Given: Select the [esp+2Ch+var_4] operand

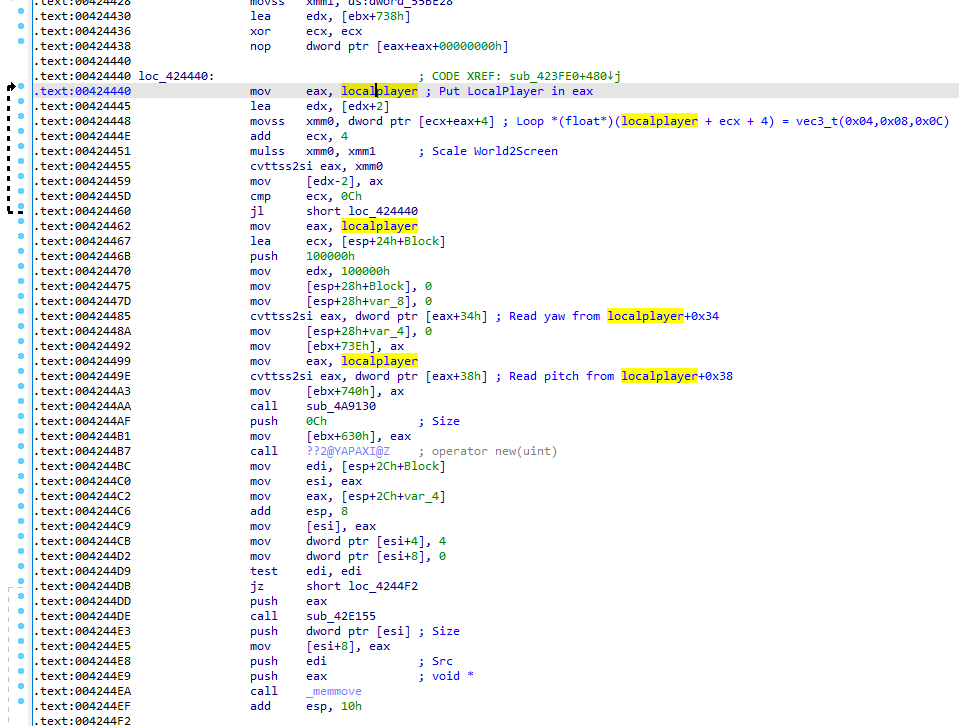Looking at the screenshot, I should pyautogui.click(x=393, y=496).
